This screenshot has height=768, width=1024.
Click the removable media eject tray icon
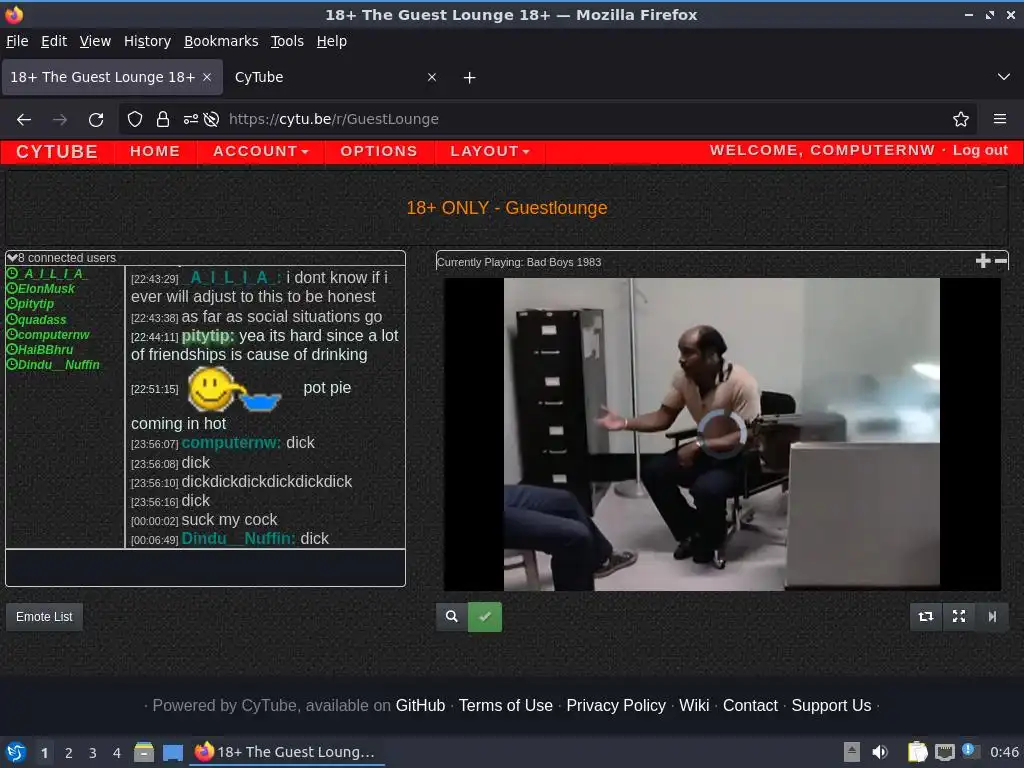[852, 752]
